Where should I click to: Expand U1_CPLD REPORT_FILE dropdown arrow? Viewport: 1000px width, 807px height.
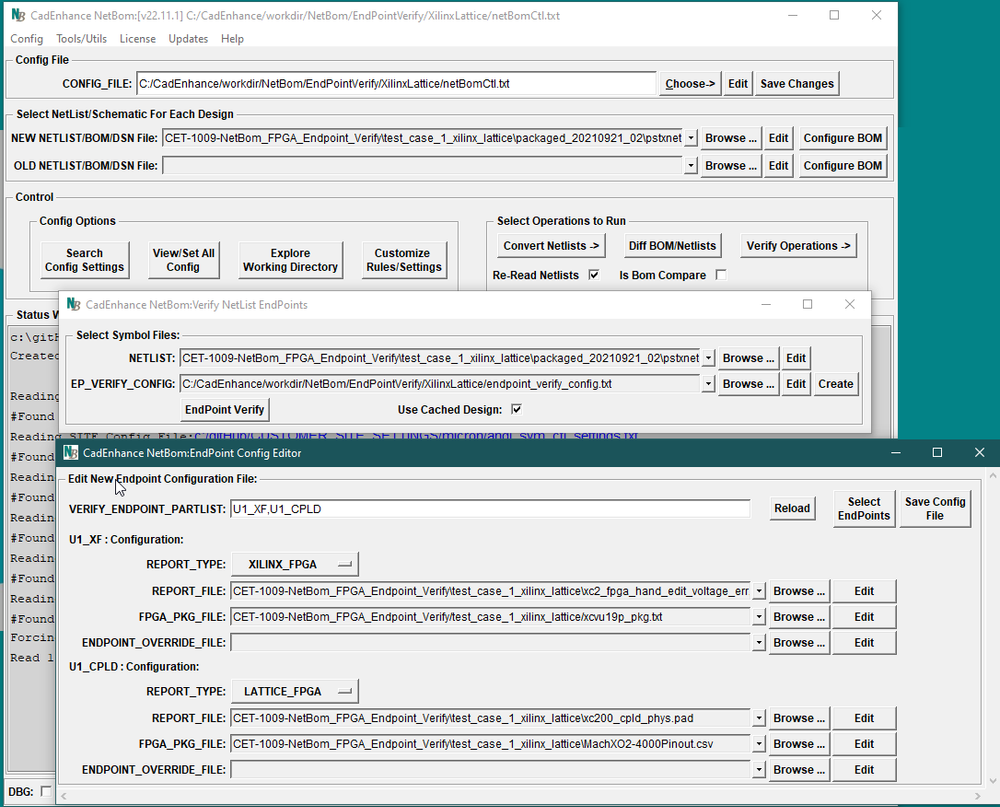click(758, 718)
